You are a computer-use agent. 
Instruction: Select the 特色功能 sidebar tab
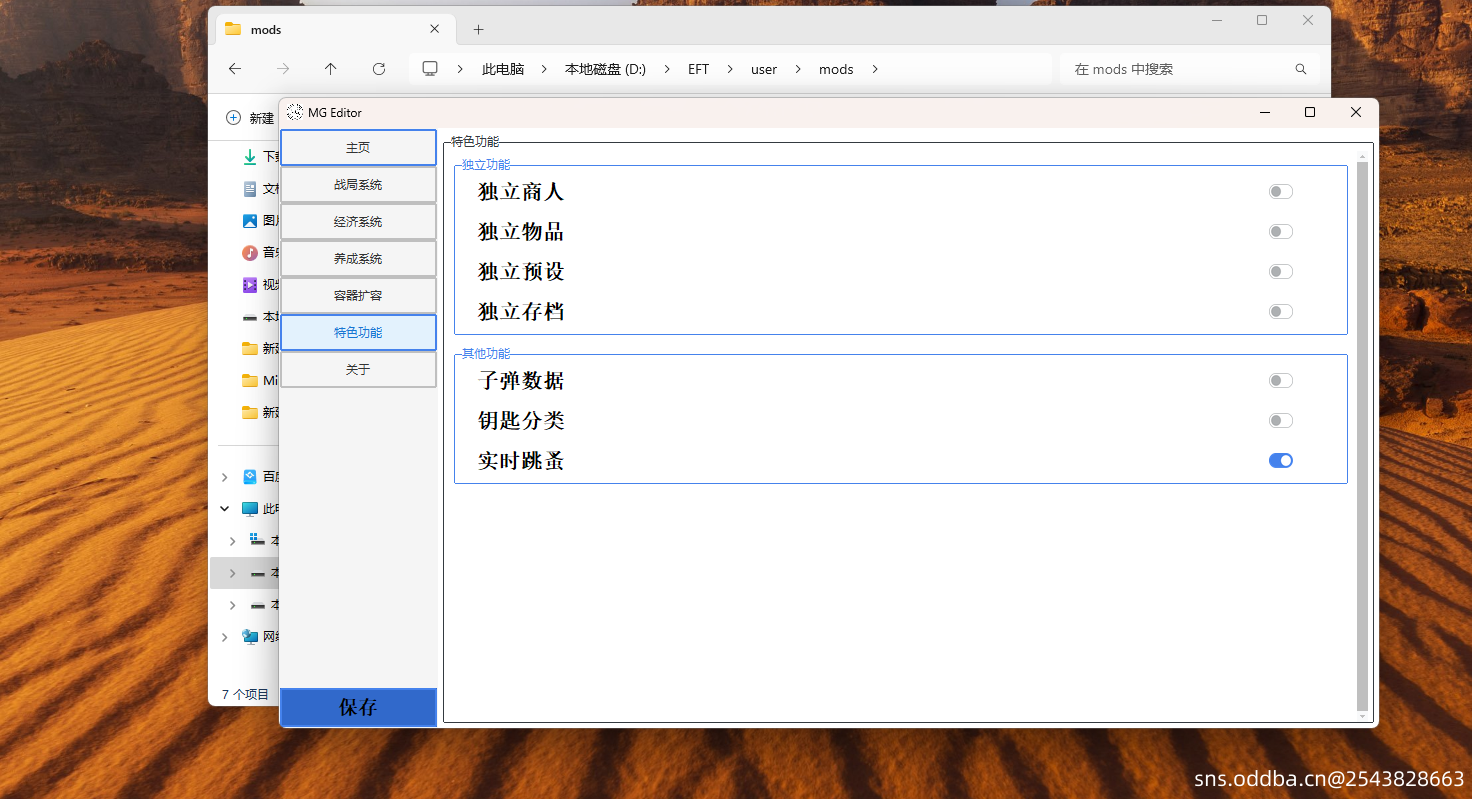tap(358, 333)
